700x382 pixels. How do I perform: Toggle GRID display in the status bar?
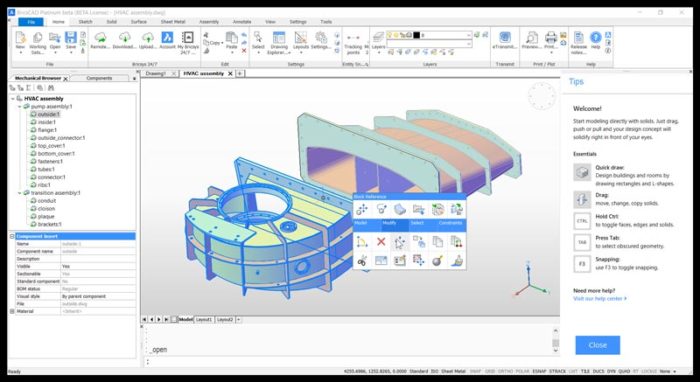[x=490, y=371]
